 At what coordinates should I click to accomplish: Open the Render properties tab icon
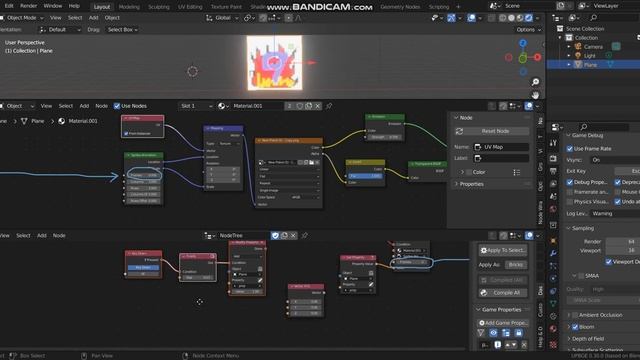(553, 158)
